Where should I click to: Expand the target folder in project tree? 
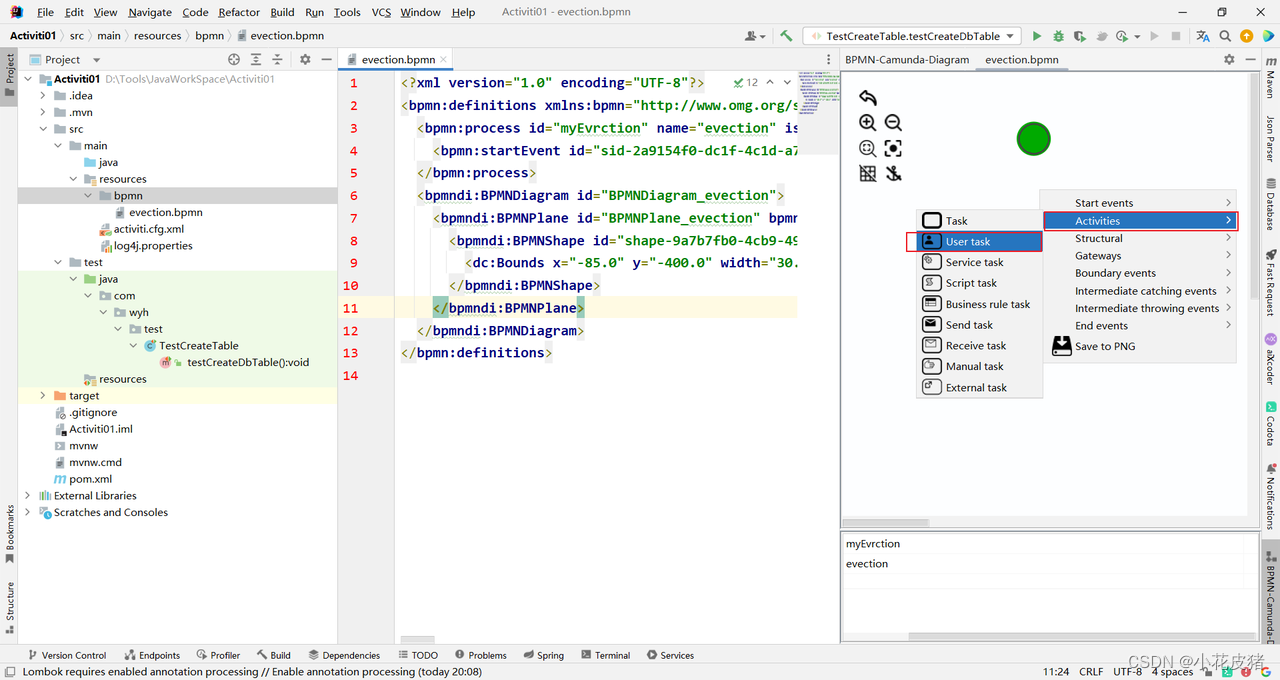click(43, 396)
